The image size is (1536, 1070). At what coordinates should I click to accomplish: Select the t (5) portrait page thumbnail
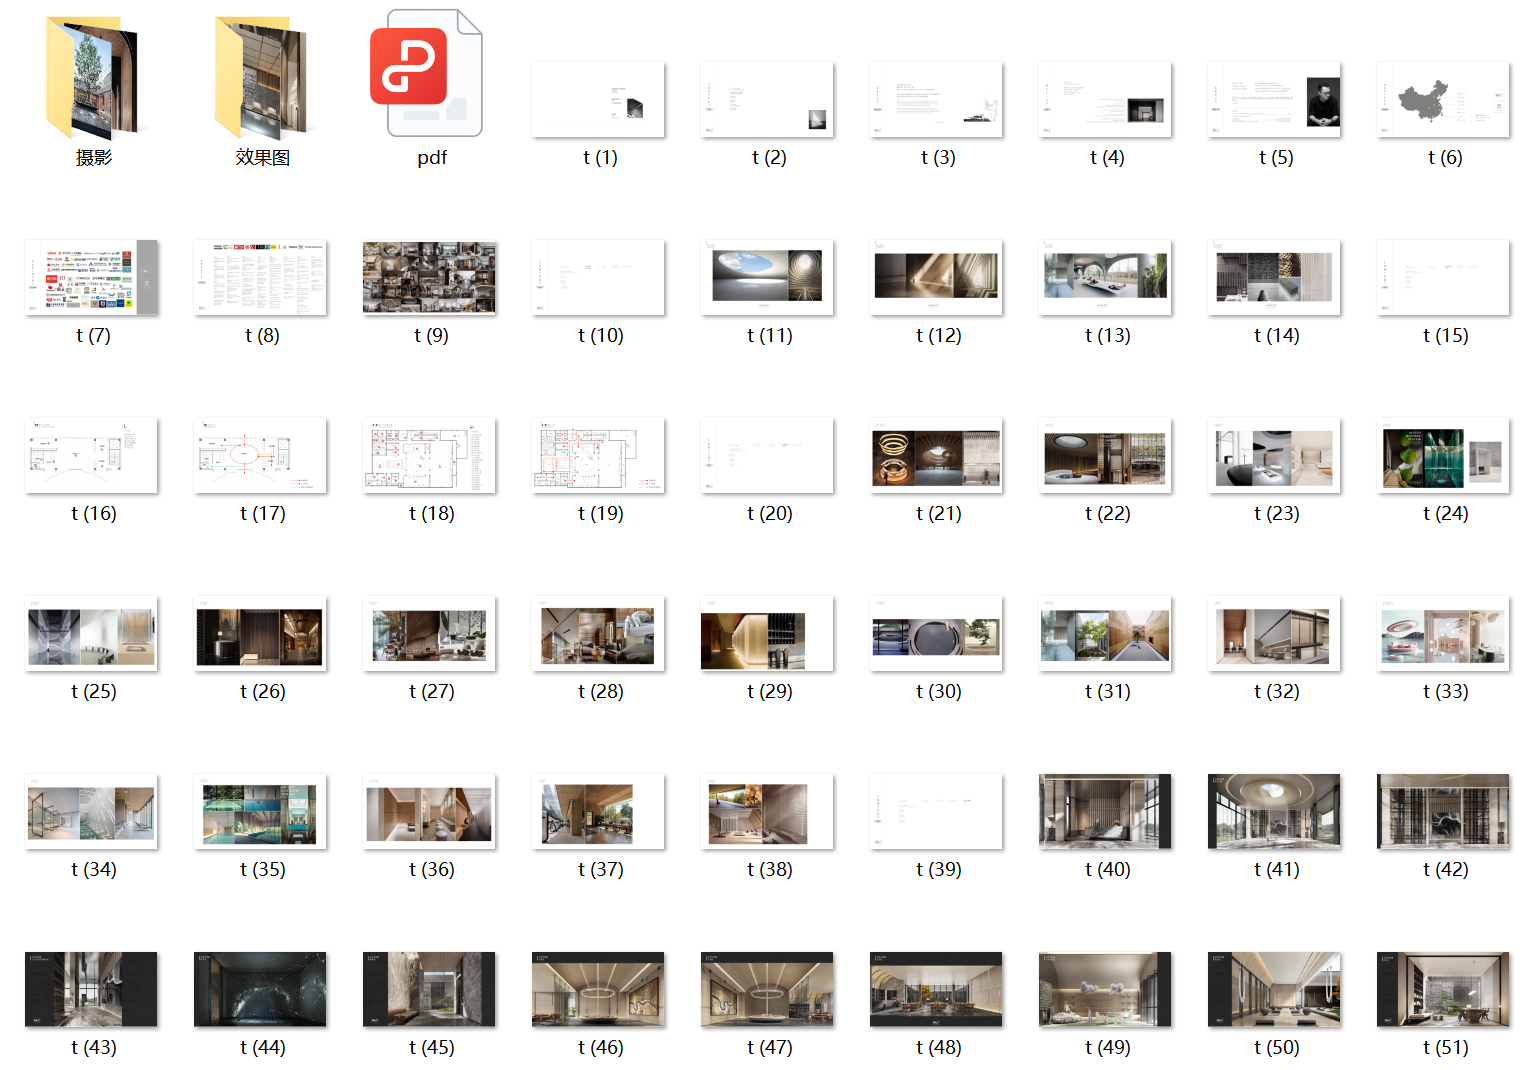(1274, 100)
